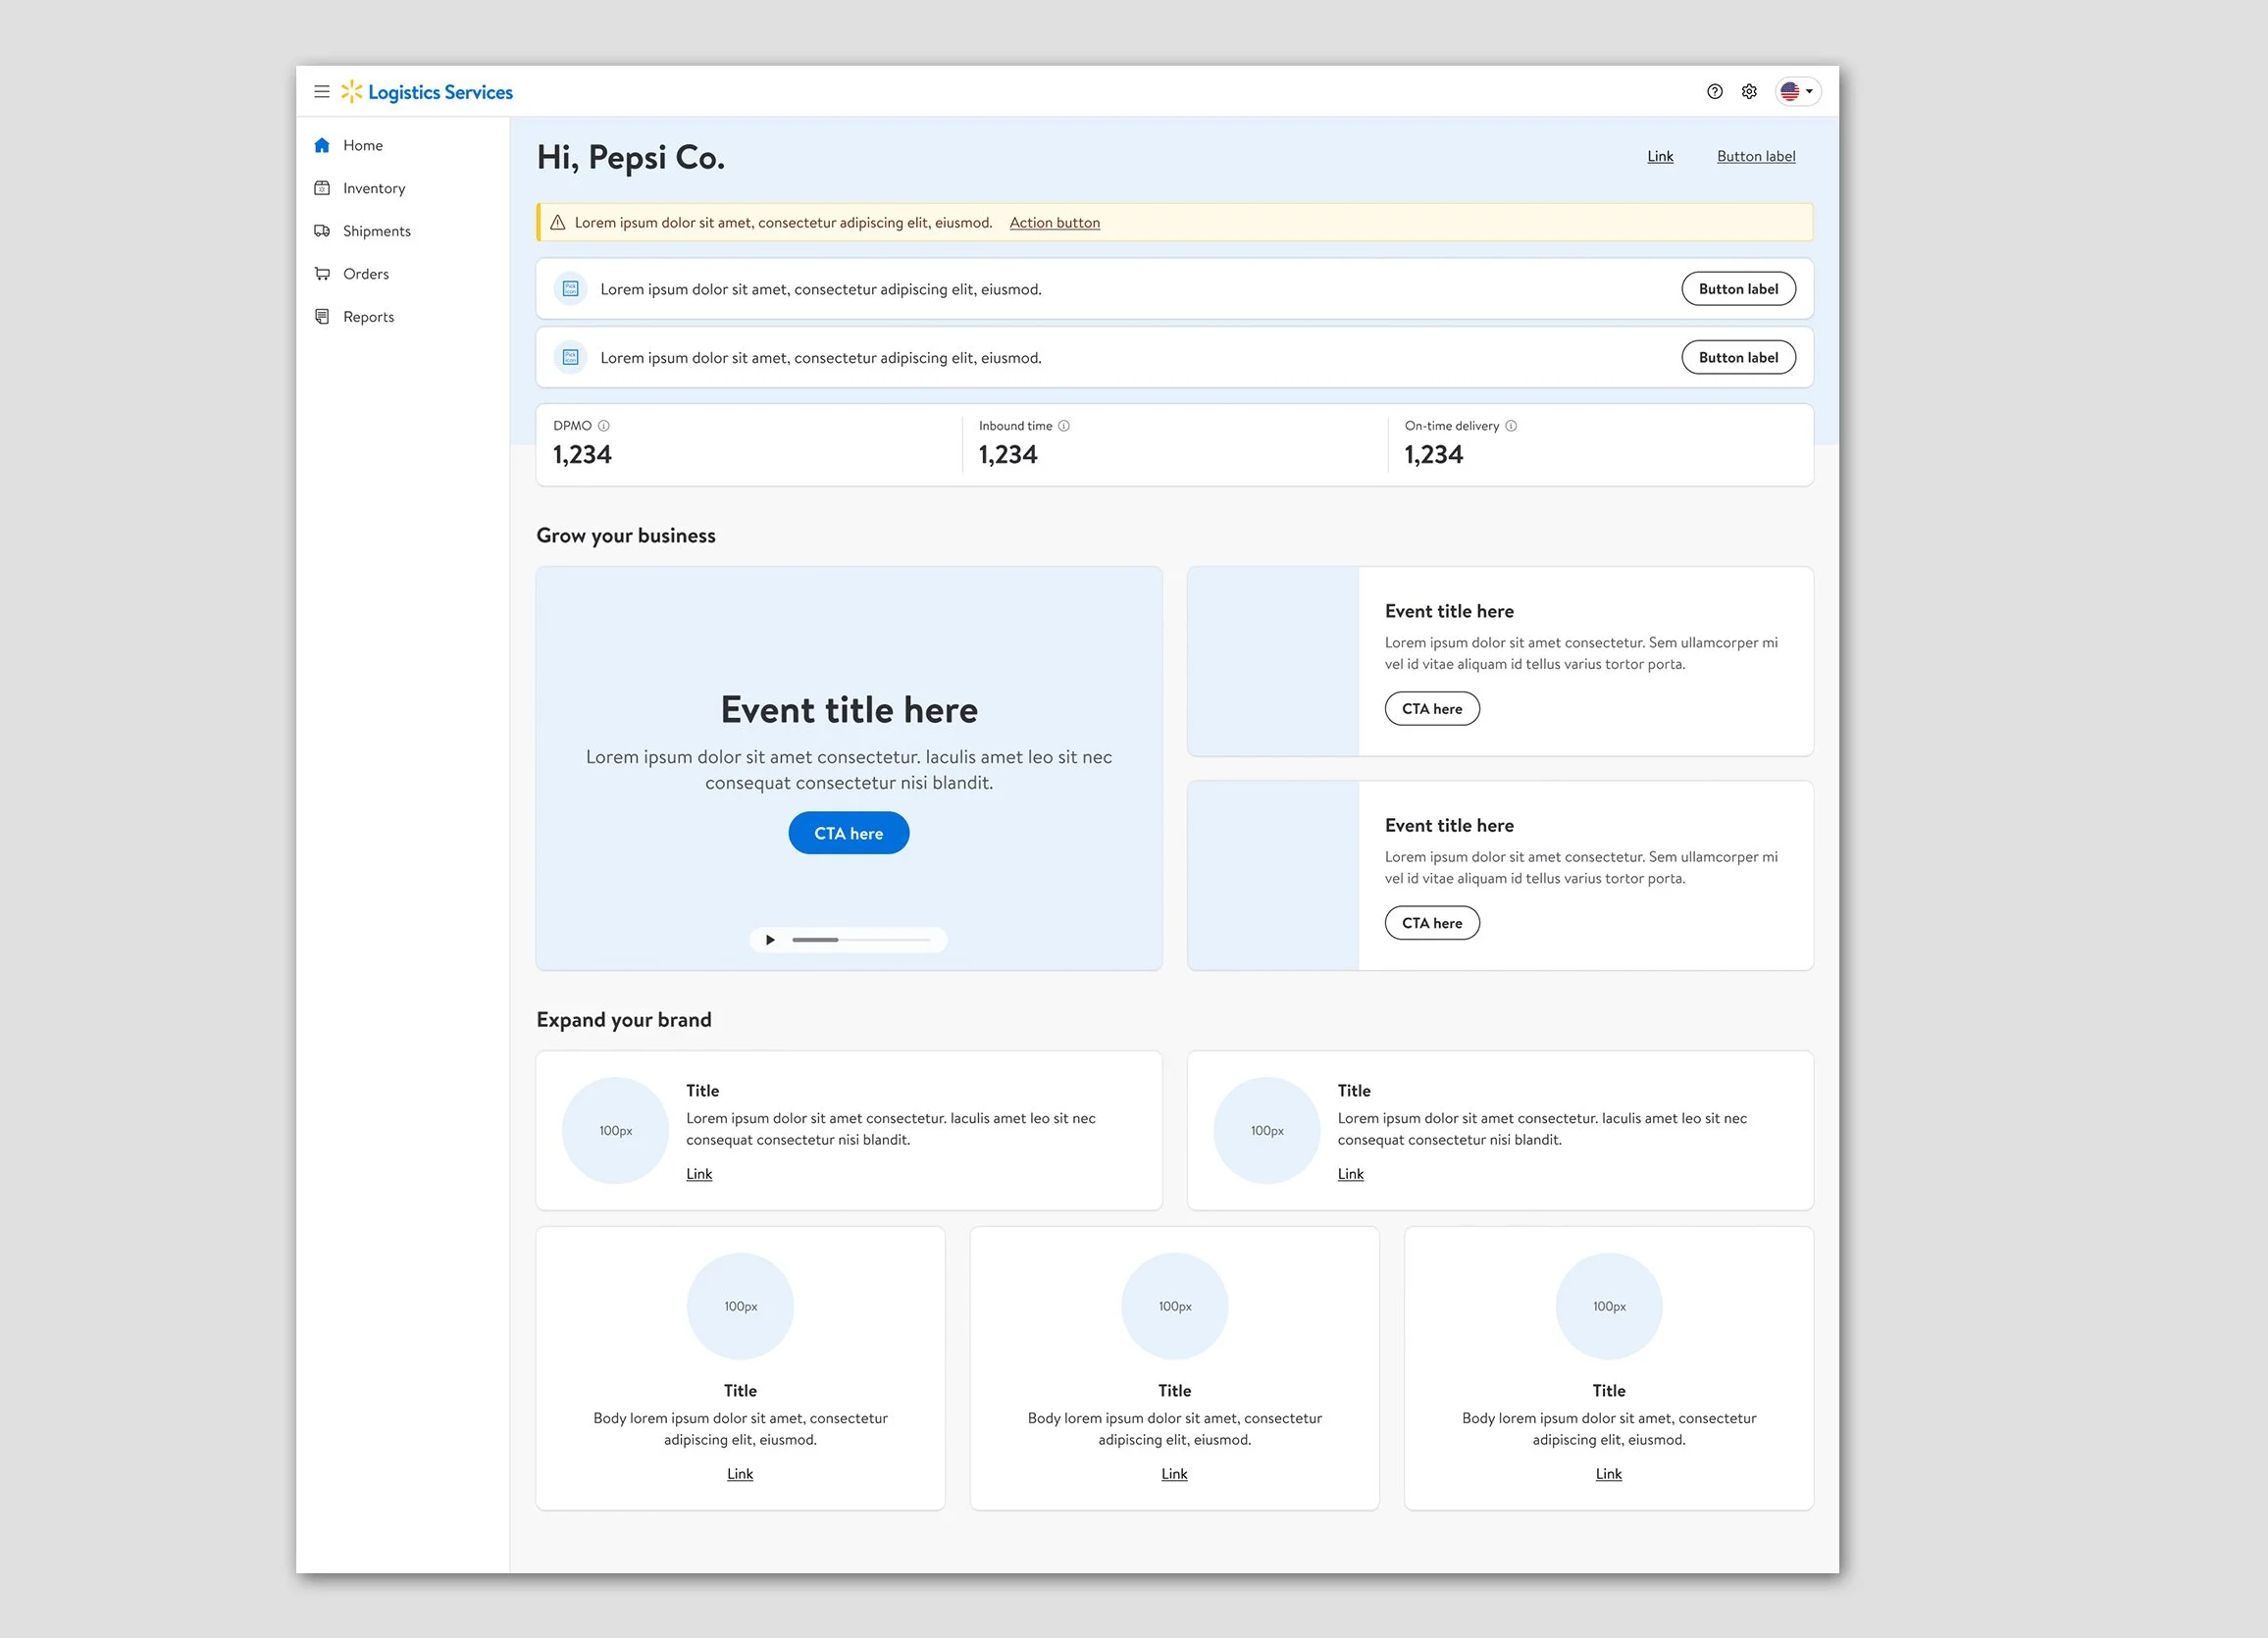2268x1638 pixels.
Task: Click the Action button link in alert
Action: point(1055,223)
